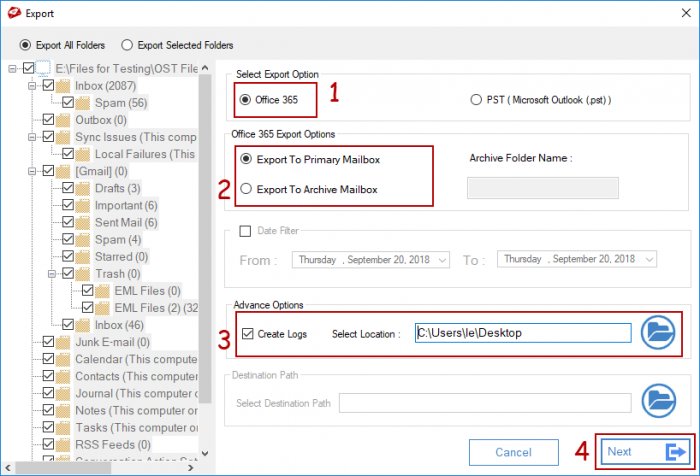700x476 pixels.
Task: Click the horizontal scrollbar left arrow
Action: coord(8,468)
